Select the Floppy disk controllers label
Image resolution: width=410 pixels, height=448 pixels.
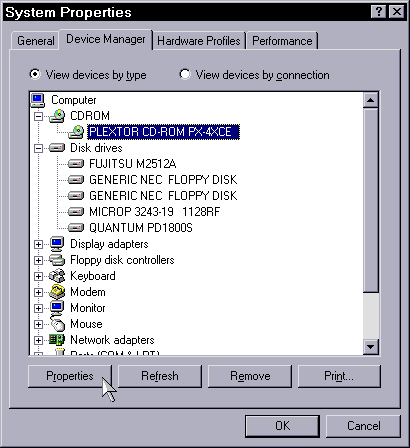coord(122,260)
